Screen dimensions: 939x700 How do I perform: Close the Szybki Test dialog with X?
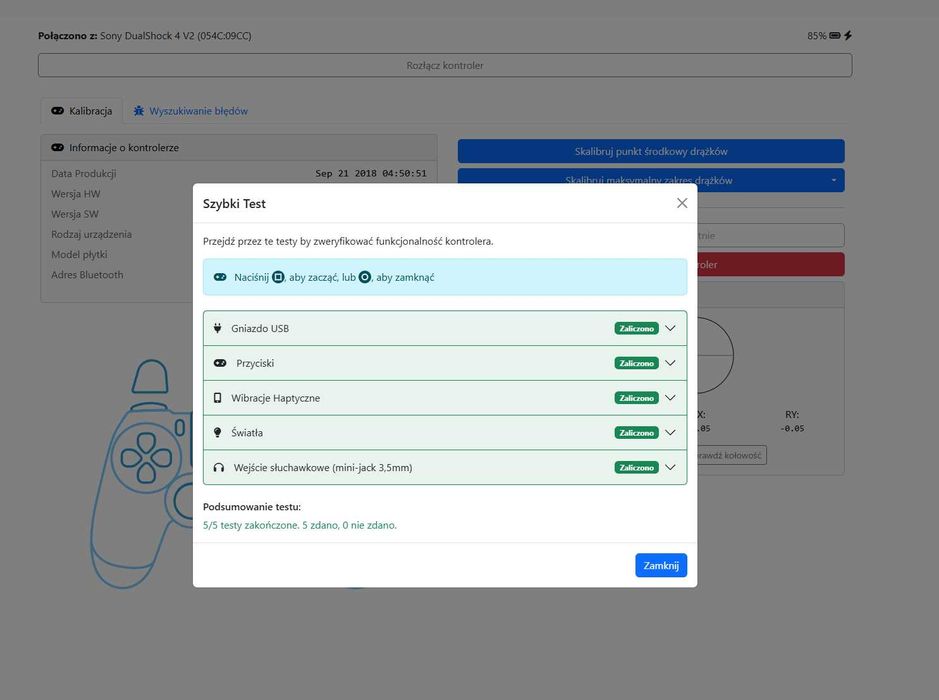[x=682, y=203]
